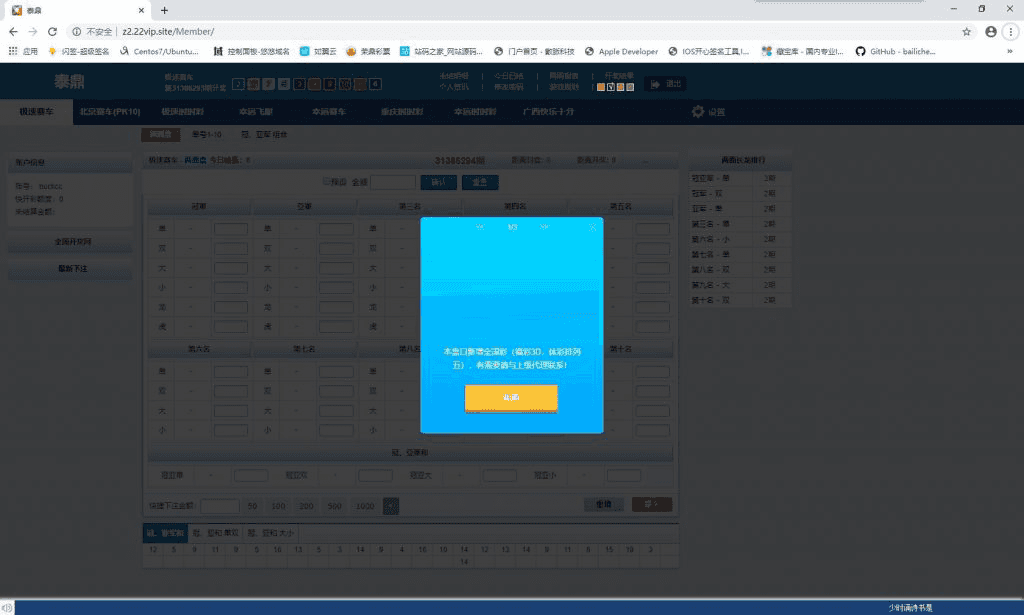Close the blue popup with X icon
The height and width of the screenshot is (615, 1024).
(x=592, y=227)
